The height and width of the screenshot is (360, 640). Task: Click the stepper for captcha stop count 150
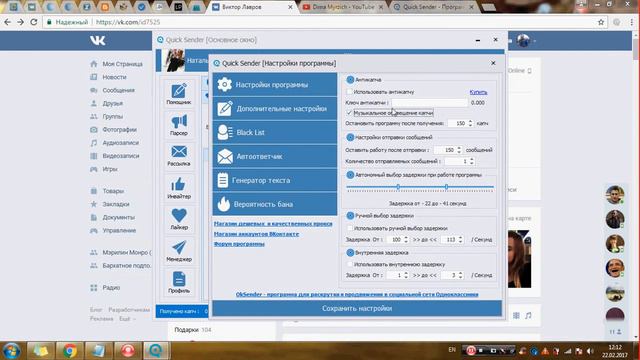pos(470,123)
